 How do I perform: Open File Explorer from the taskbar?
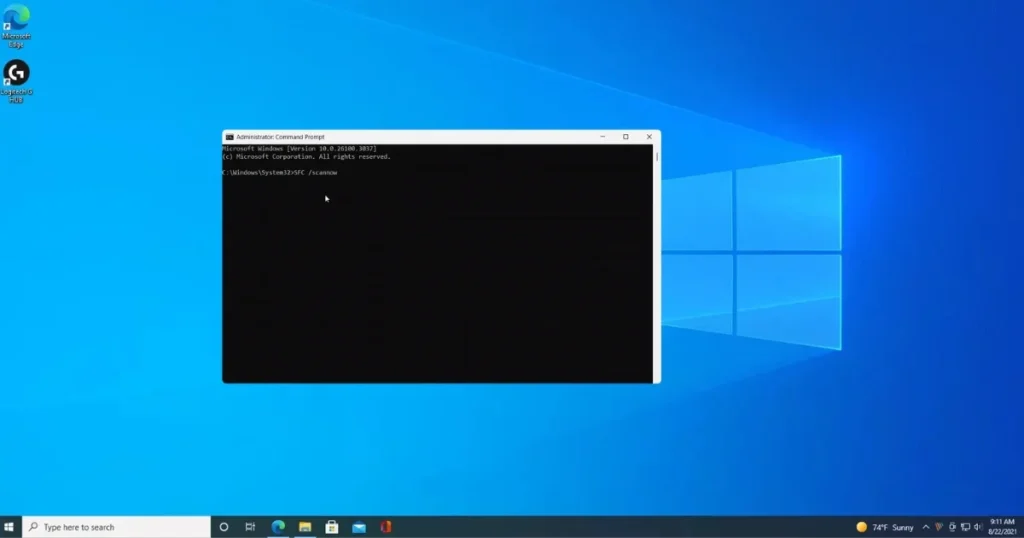[x=305, y=527]
